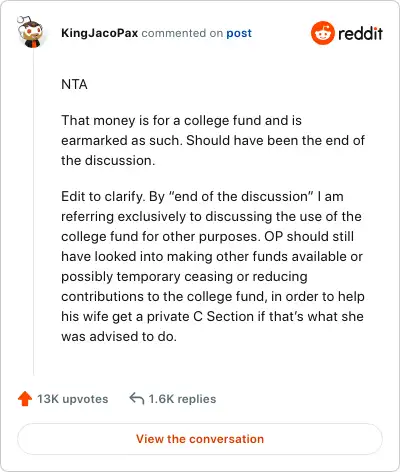Follow the blue "post" link
The width and height of the screenshot is (400, 472).
(x=239, y=33)
